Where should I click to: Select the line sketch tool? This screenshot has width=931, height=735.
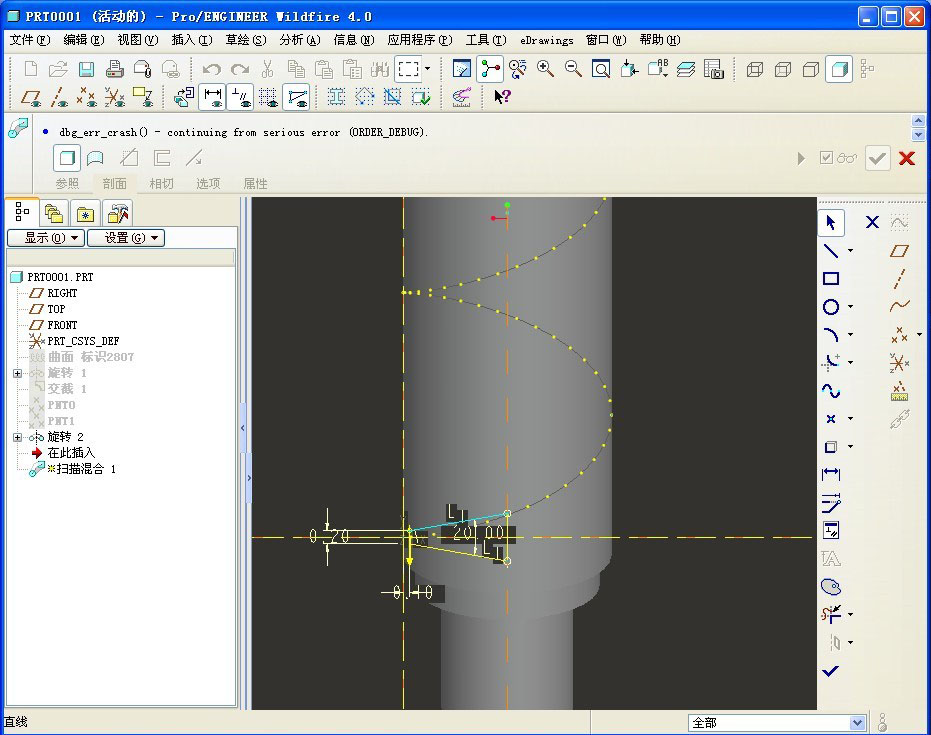pos(830,251)
